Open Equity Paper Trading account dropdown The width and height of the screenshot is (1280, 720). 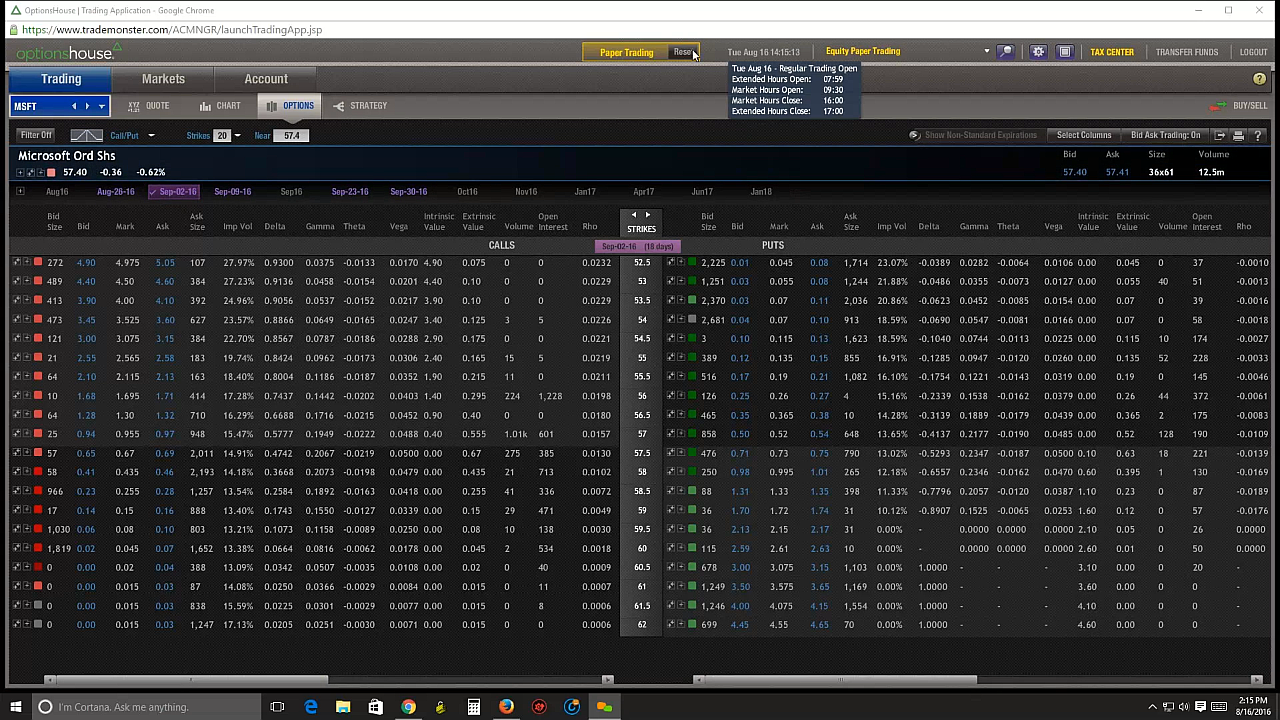[x=987, y=52]
